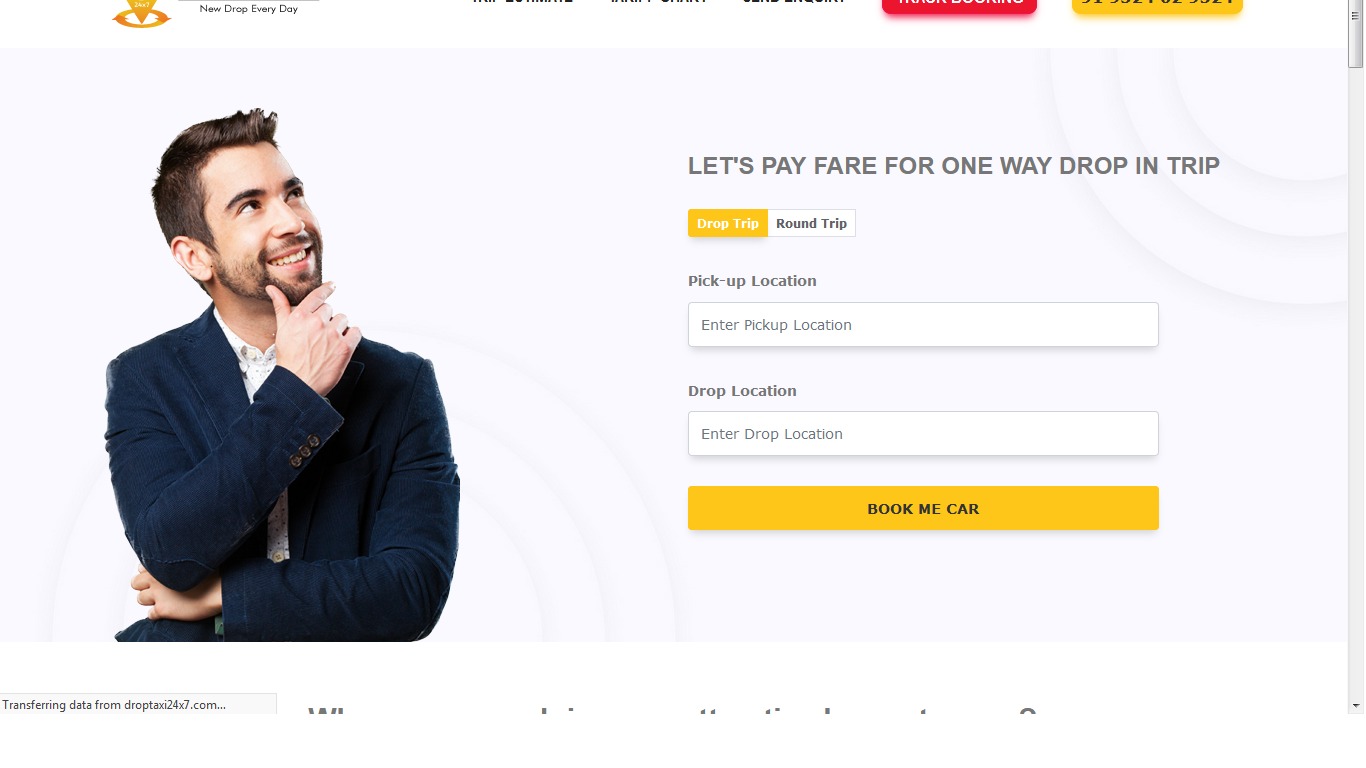This screenshot has height=768, width=1366.
Task: Click the smiling man banner image
Action: pos(282,375)
